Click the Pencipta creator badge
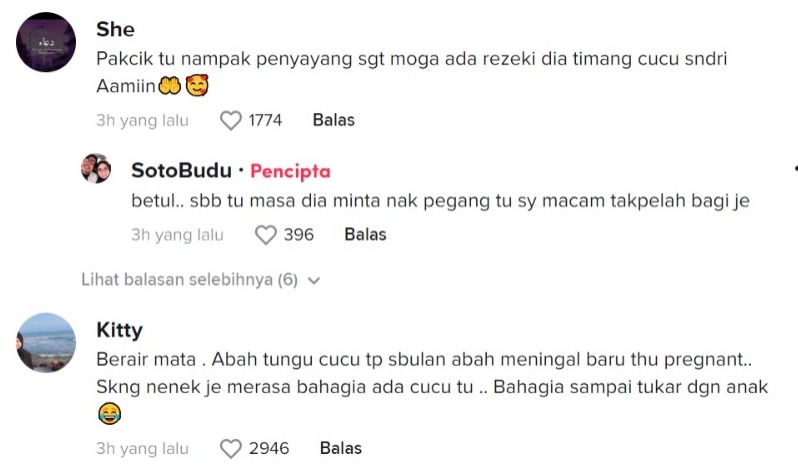Image resolution: width=798 pixels, height=469 pixels. coord(290,171)
